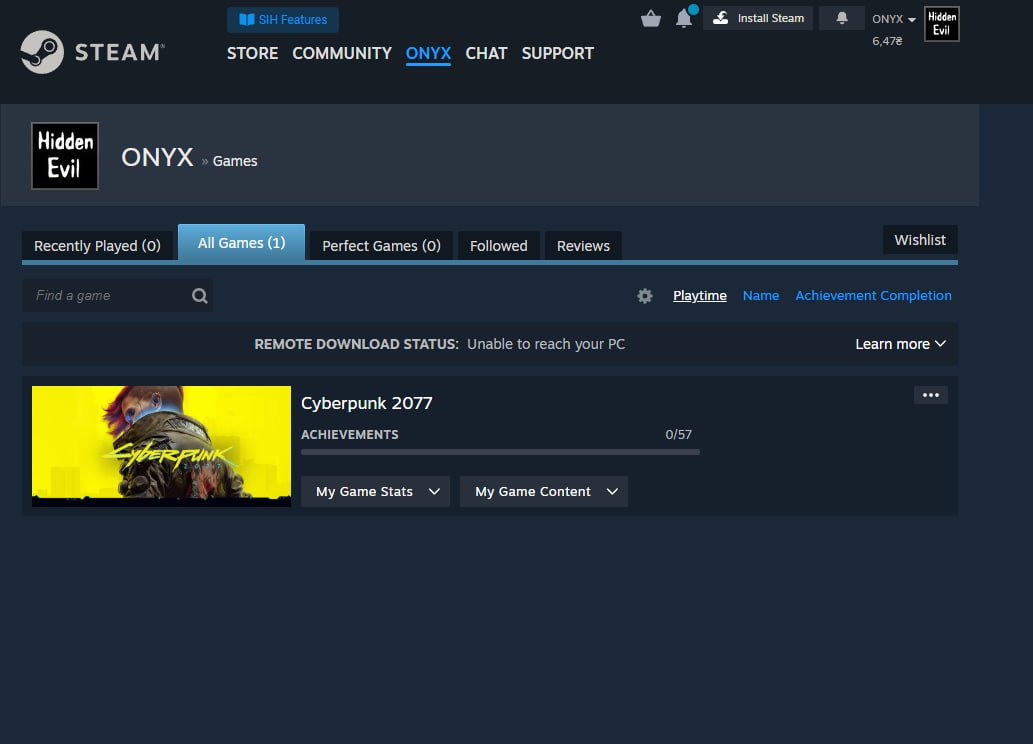The height and width of the screenshot is (744, 1033).
Task: Open the three-dots game options menu
Action: click(x=930, y=395)
